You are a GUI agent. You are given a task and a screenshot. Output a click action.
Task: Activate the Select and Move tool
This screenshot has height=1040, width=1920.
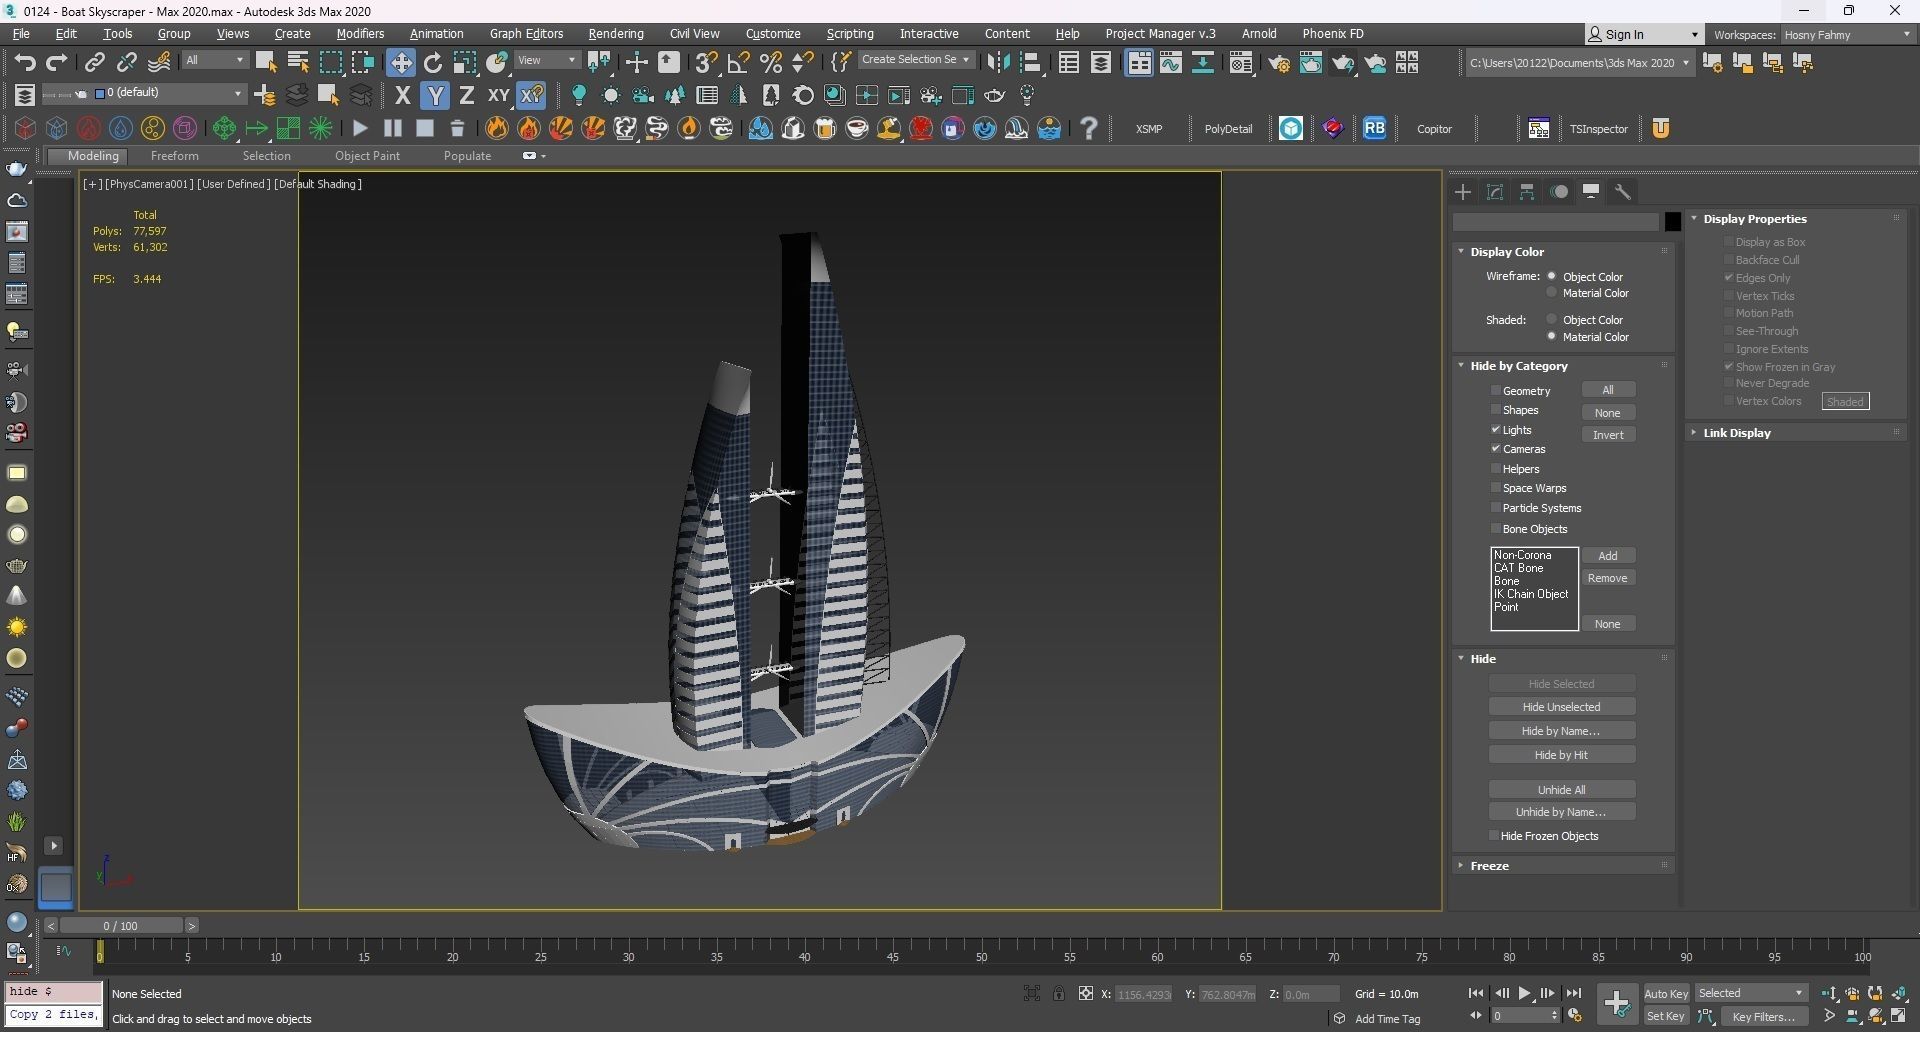click(401, 63)
